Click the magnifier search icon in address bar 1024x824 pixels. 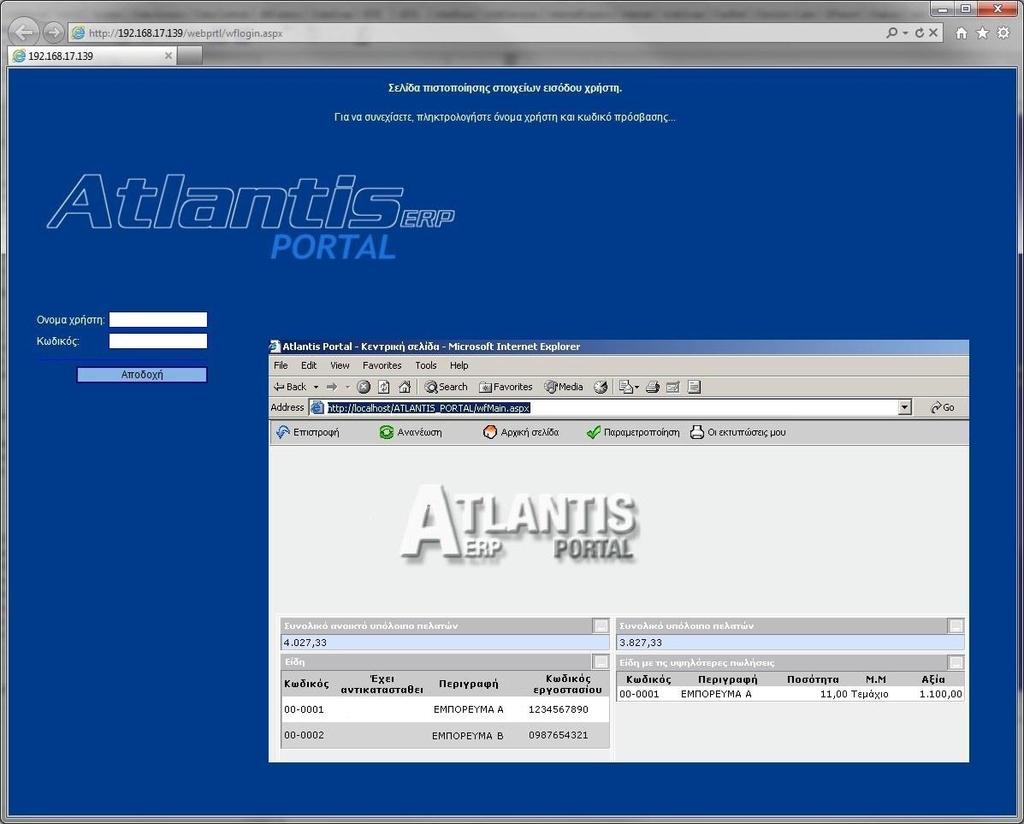point(892,32)
